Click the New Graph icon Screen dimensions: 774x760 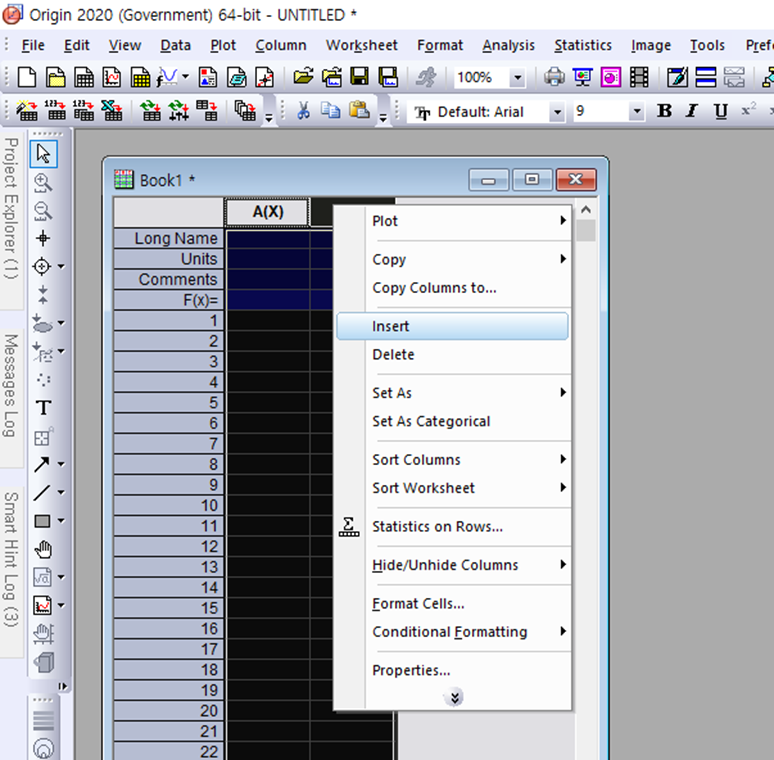coord(112,77)
